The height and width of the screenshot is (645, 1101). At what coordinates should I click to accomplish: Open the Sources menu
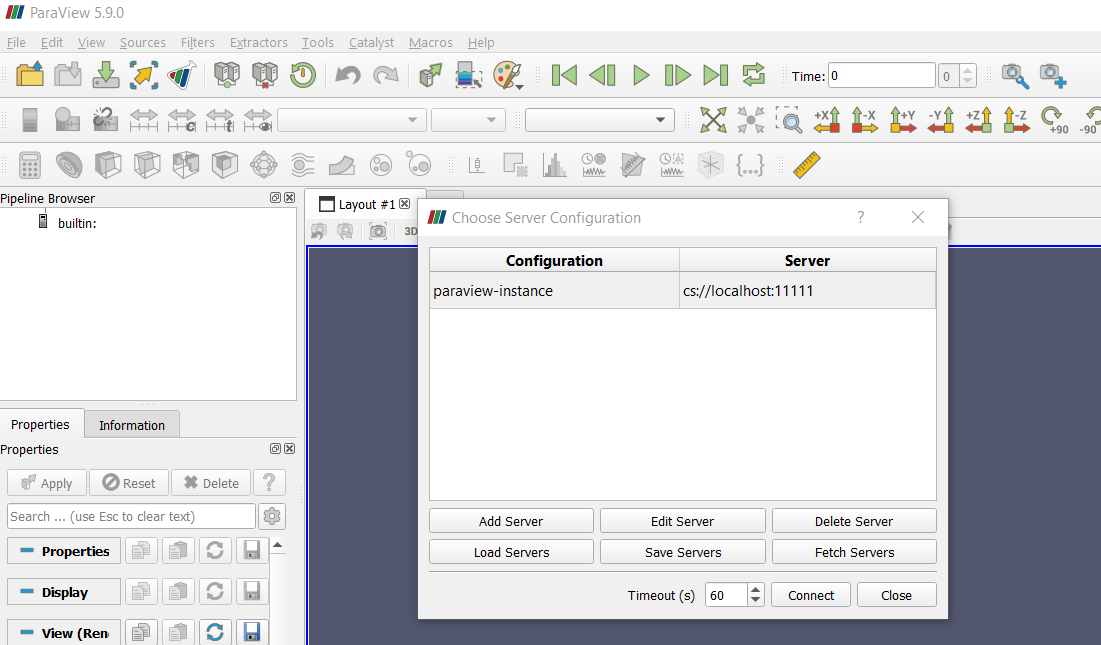[x=143, y=43]
